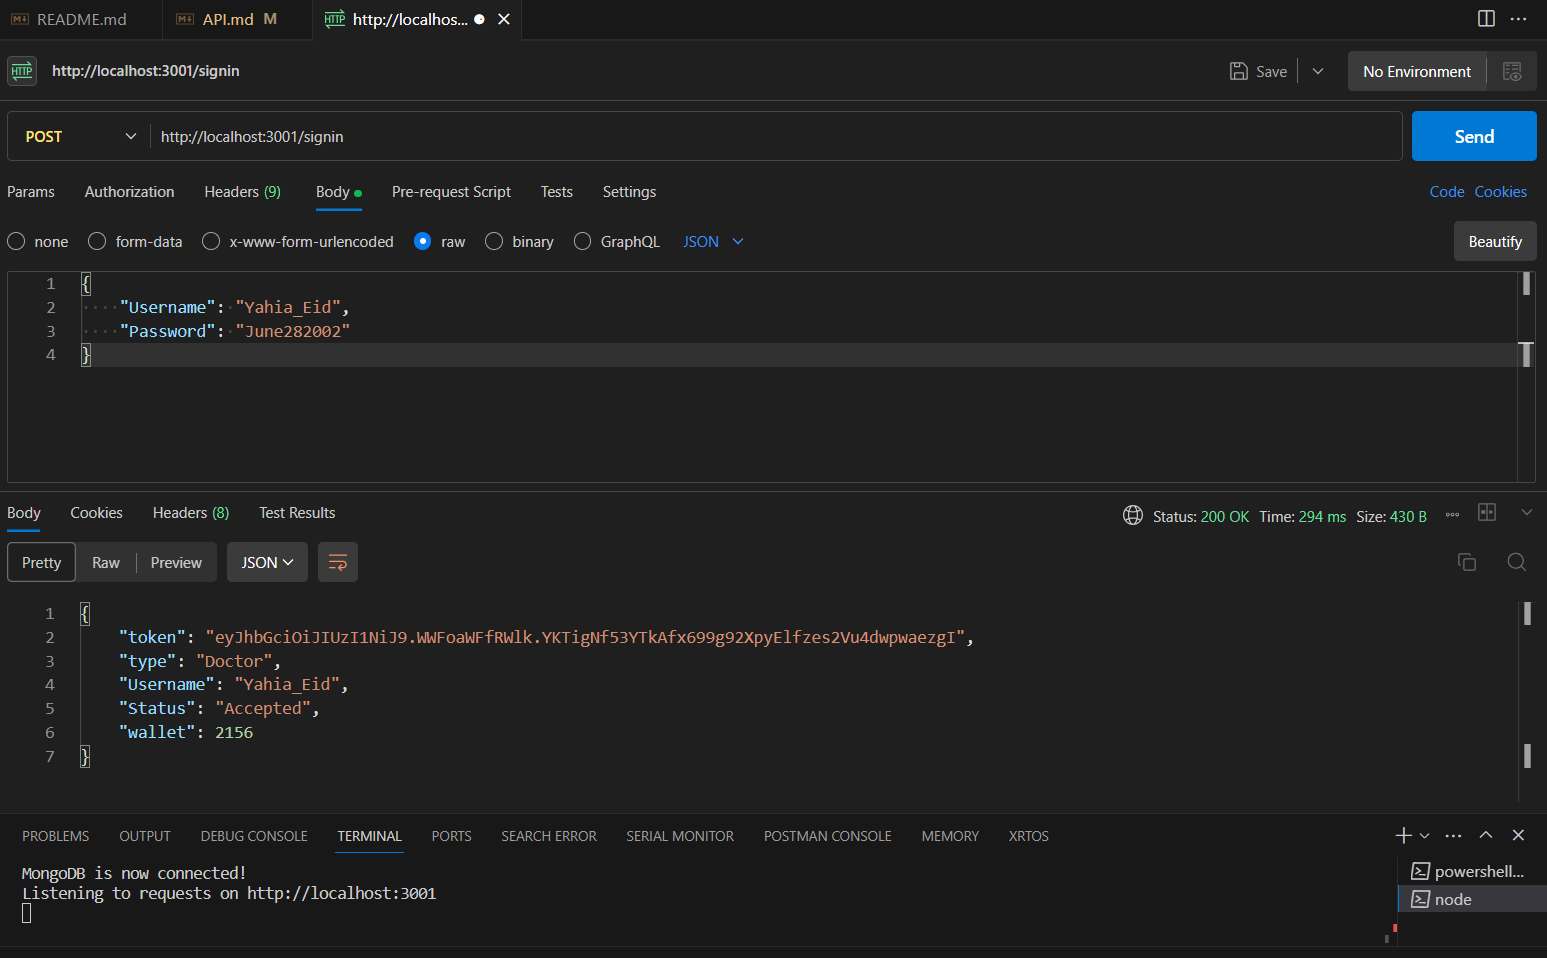Switch response view to Preview
Image resolution: width=1547 pixels, height=958 pixels.
176,562
